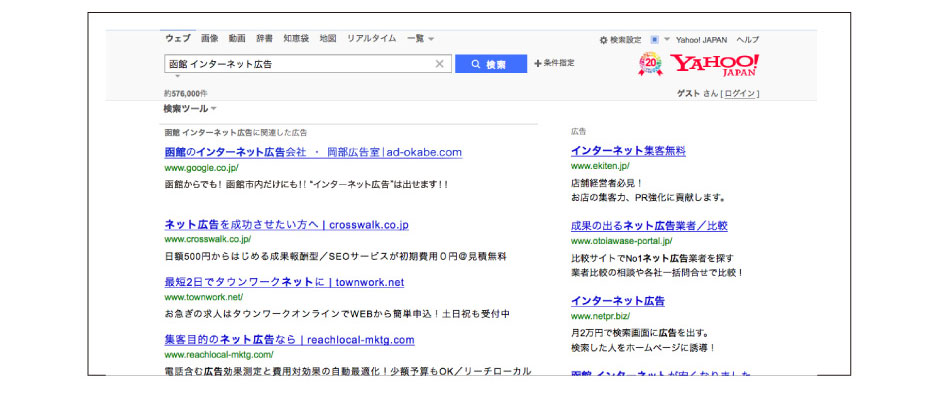Expand the 一覧 dropdown menu
This screenshot has width=950, height=400.
pos(420,38)
